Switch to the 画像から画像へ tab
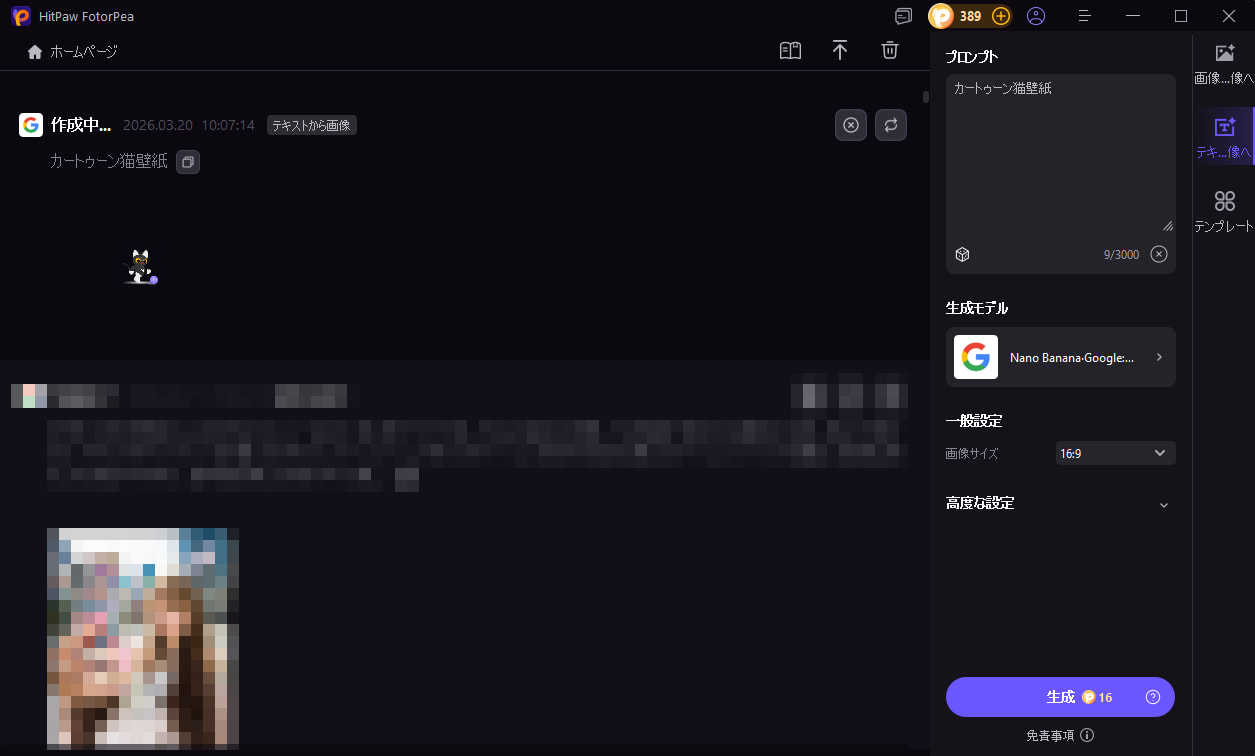 tap(1224, 64)
